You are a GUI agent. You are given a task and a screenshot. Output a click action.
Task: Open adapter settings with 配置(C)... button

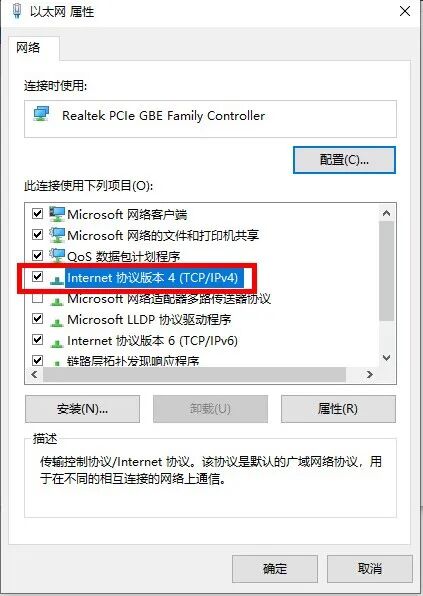pos(344,160)
